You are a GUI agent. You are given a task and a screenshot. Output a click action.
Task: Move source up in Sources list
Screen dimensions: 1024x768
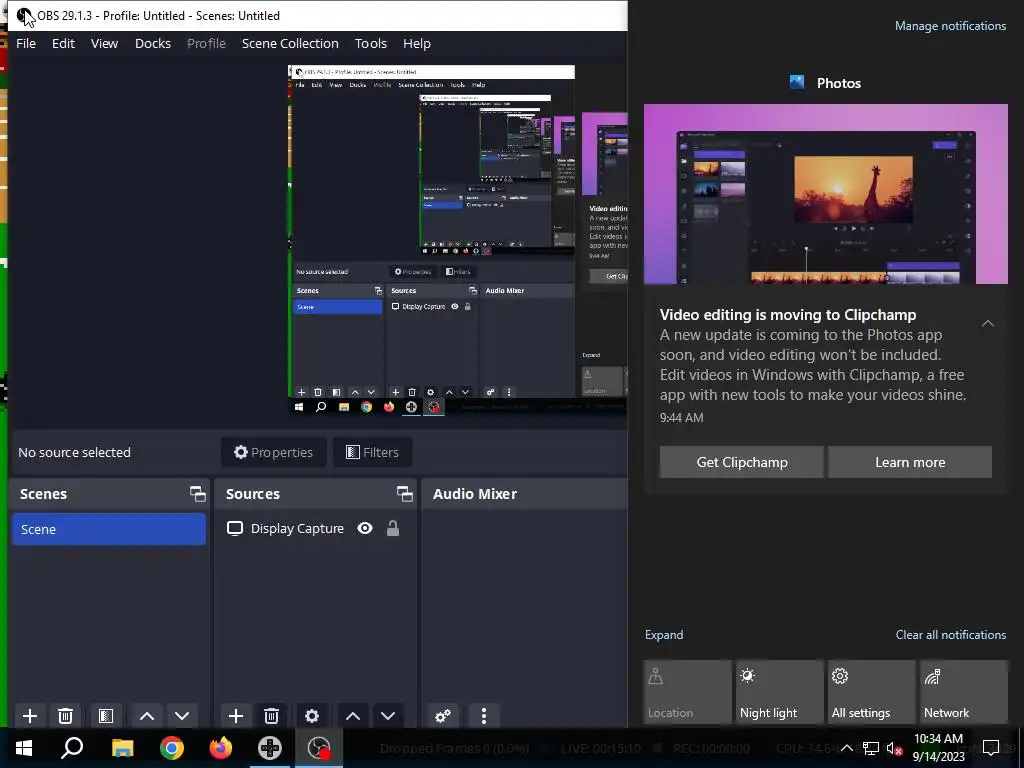[353, 716]
